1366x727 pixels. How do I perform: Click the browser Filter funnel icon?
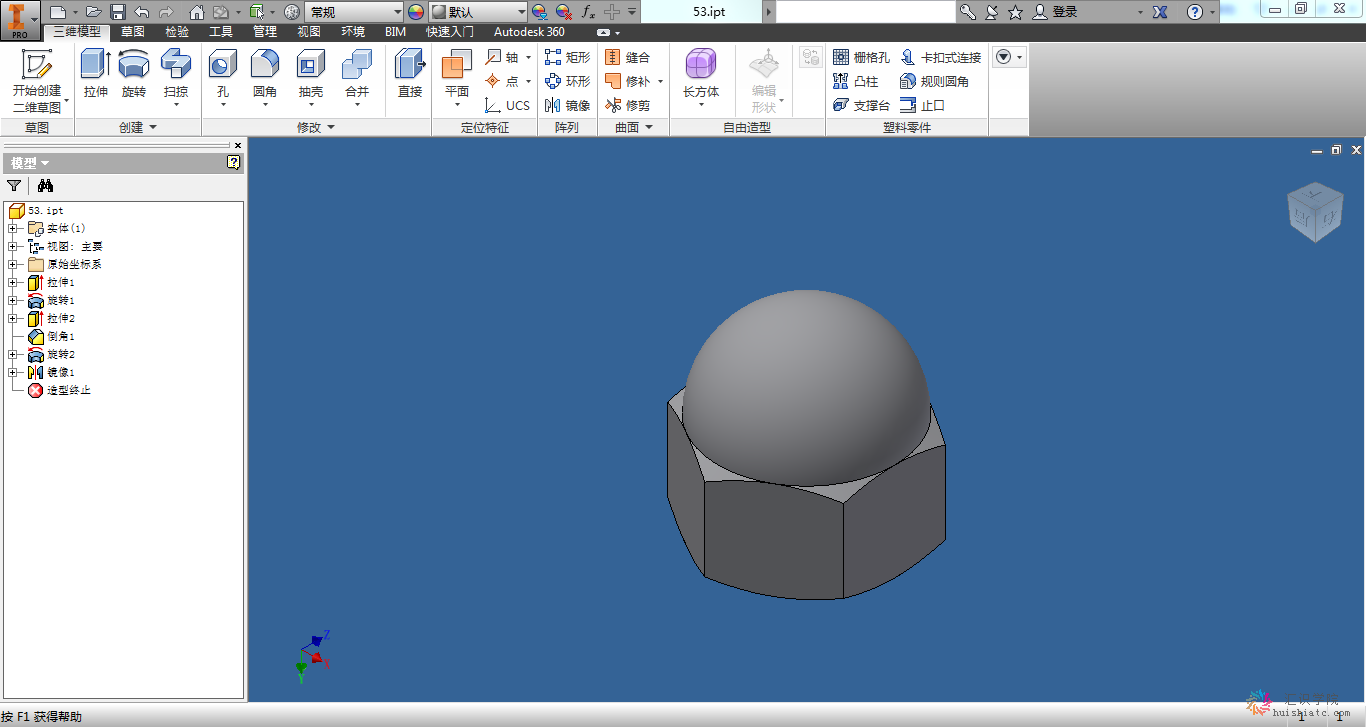pos(14,185)
